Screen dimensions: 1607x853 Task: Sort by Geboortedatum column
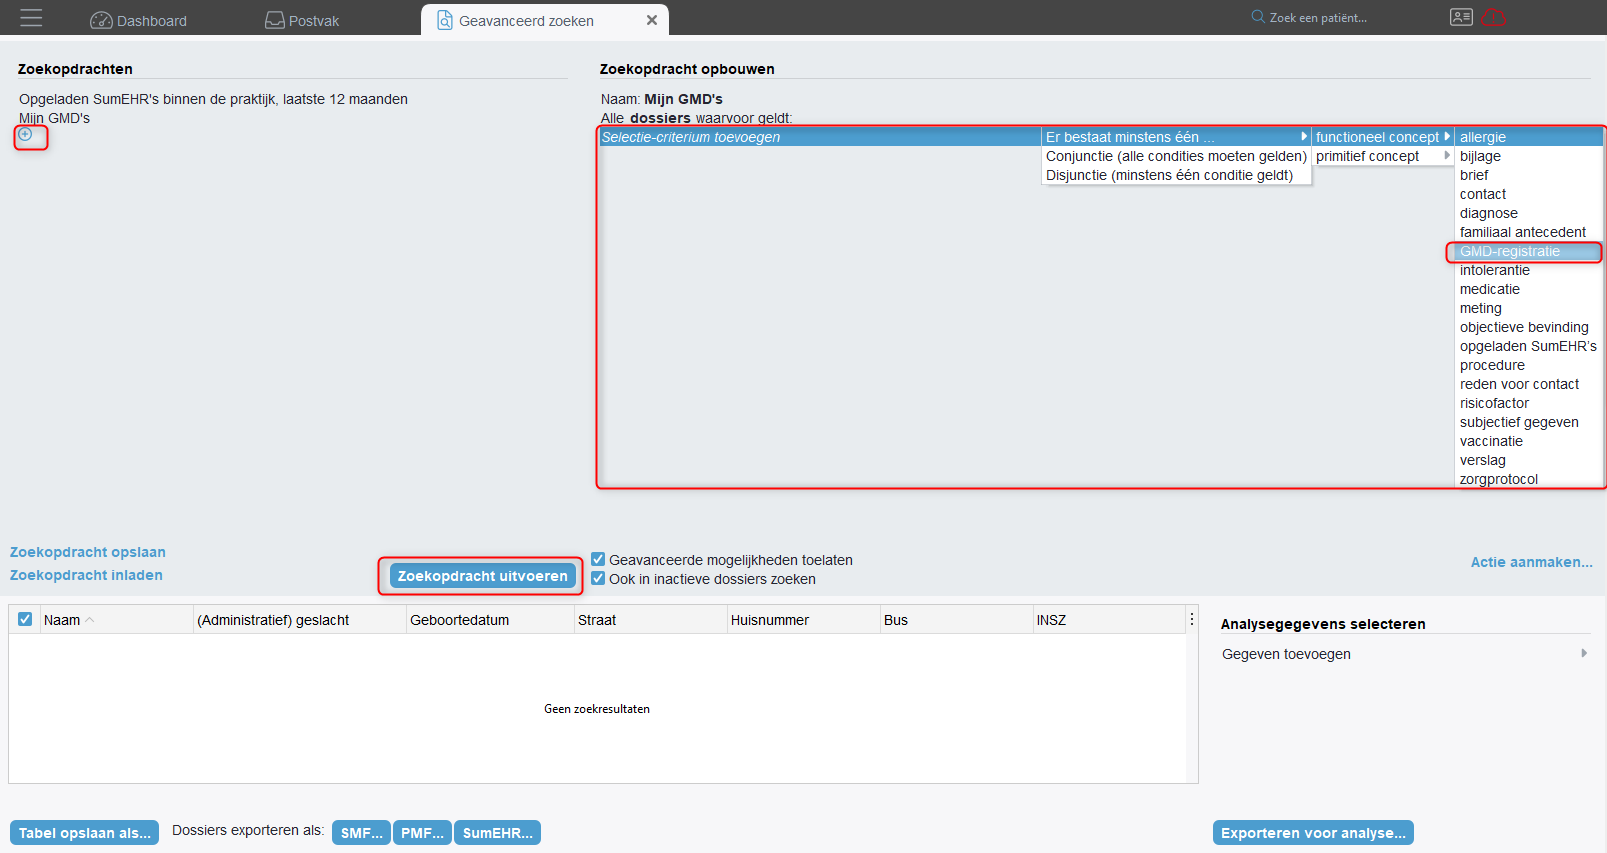pyautogui.click(x=490, y=620)
